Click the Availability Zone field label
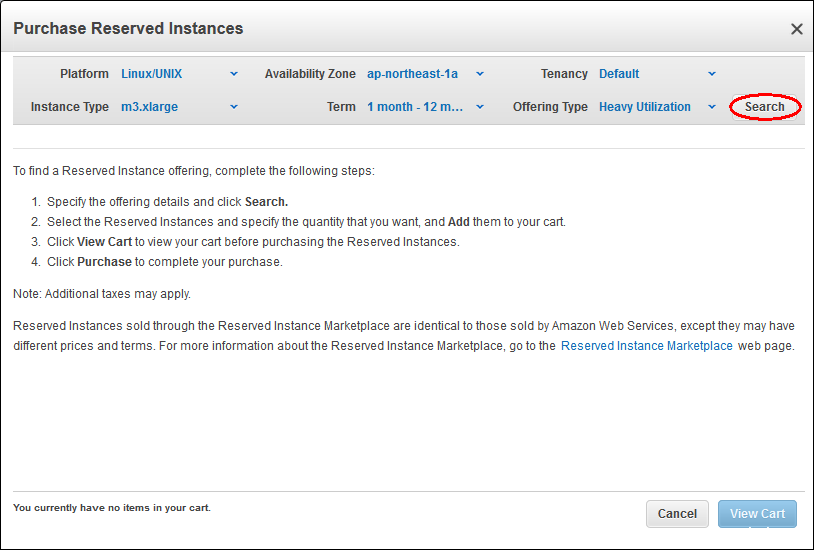 pyautogui.click(x=310, y=74)
